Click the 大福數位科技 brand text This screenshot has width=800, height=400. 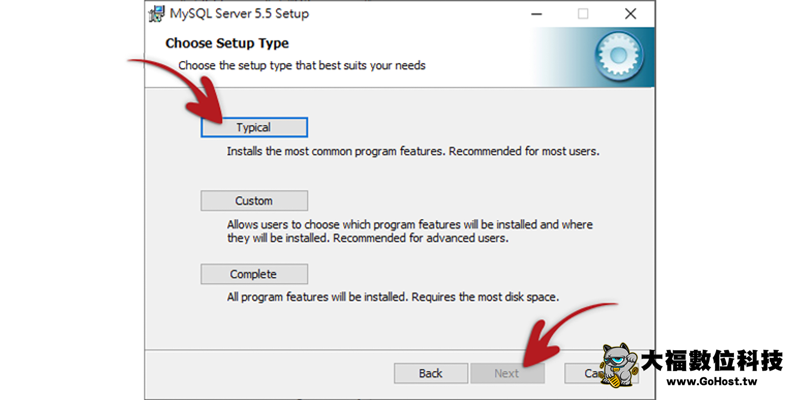click(x=712, y=359)
